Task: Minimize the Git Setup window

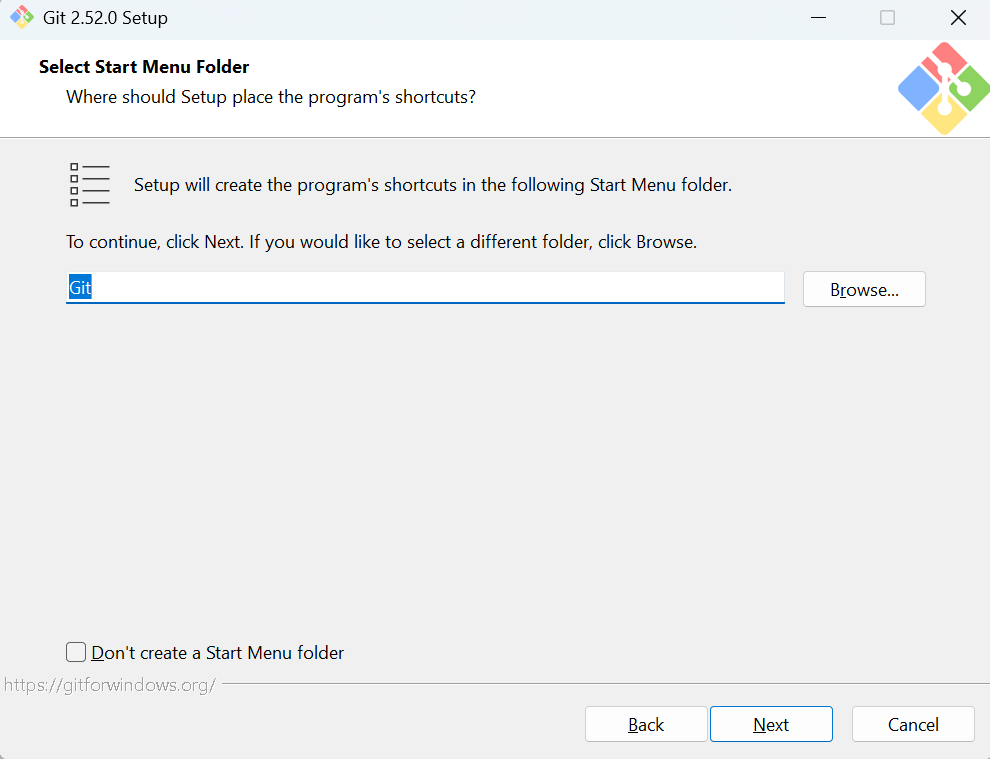Action: [x=818, y=18]
